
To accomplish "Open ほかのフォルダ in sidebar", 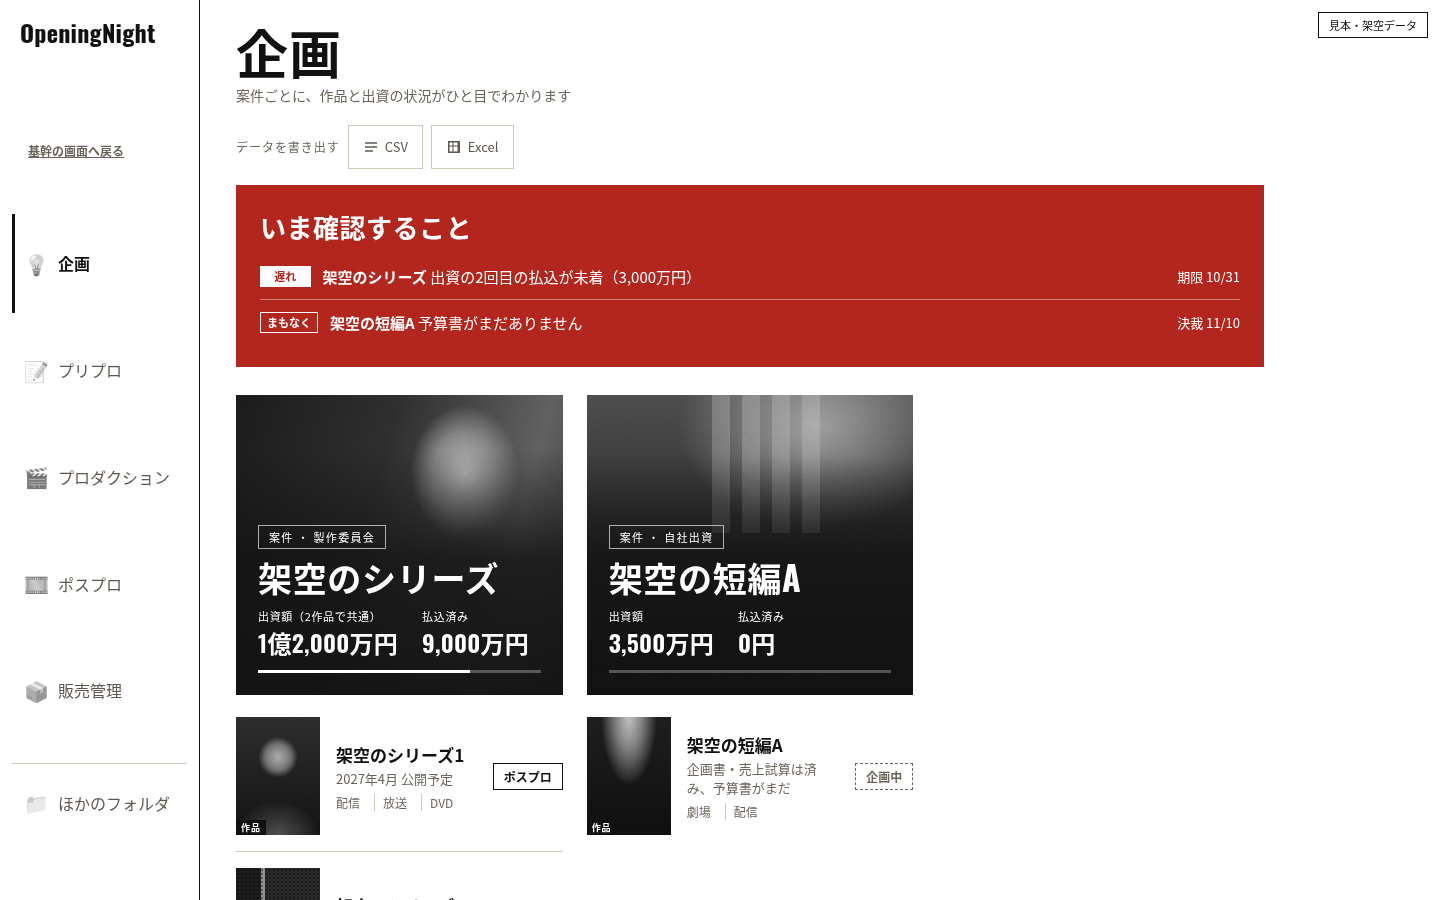I will pyautogui.click(x=100, y=804).
